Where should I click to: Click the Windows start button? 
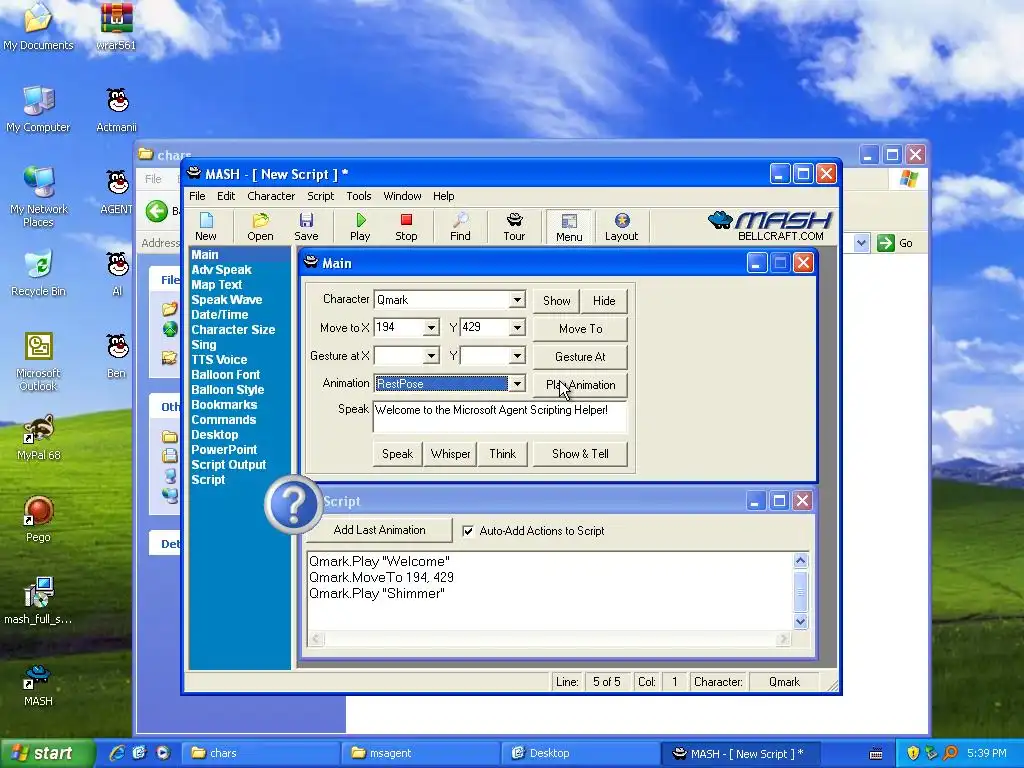(47, 753)
